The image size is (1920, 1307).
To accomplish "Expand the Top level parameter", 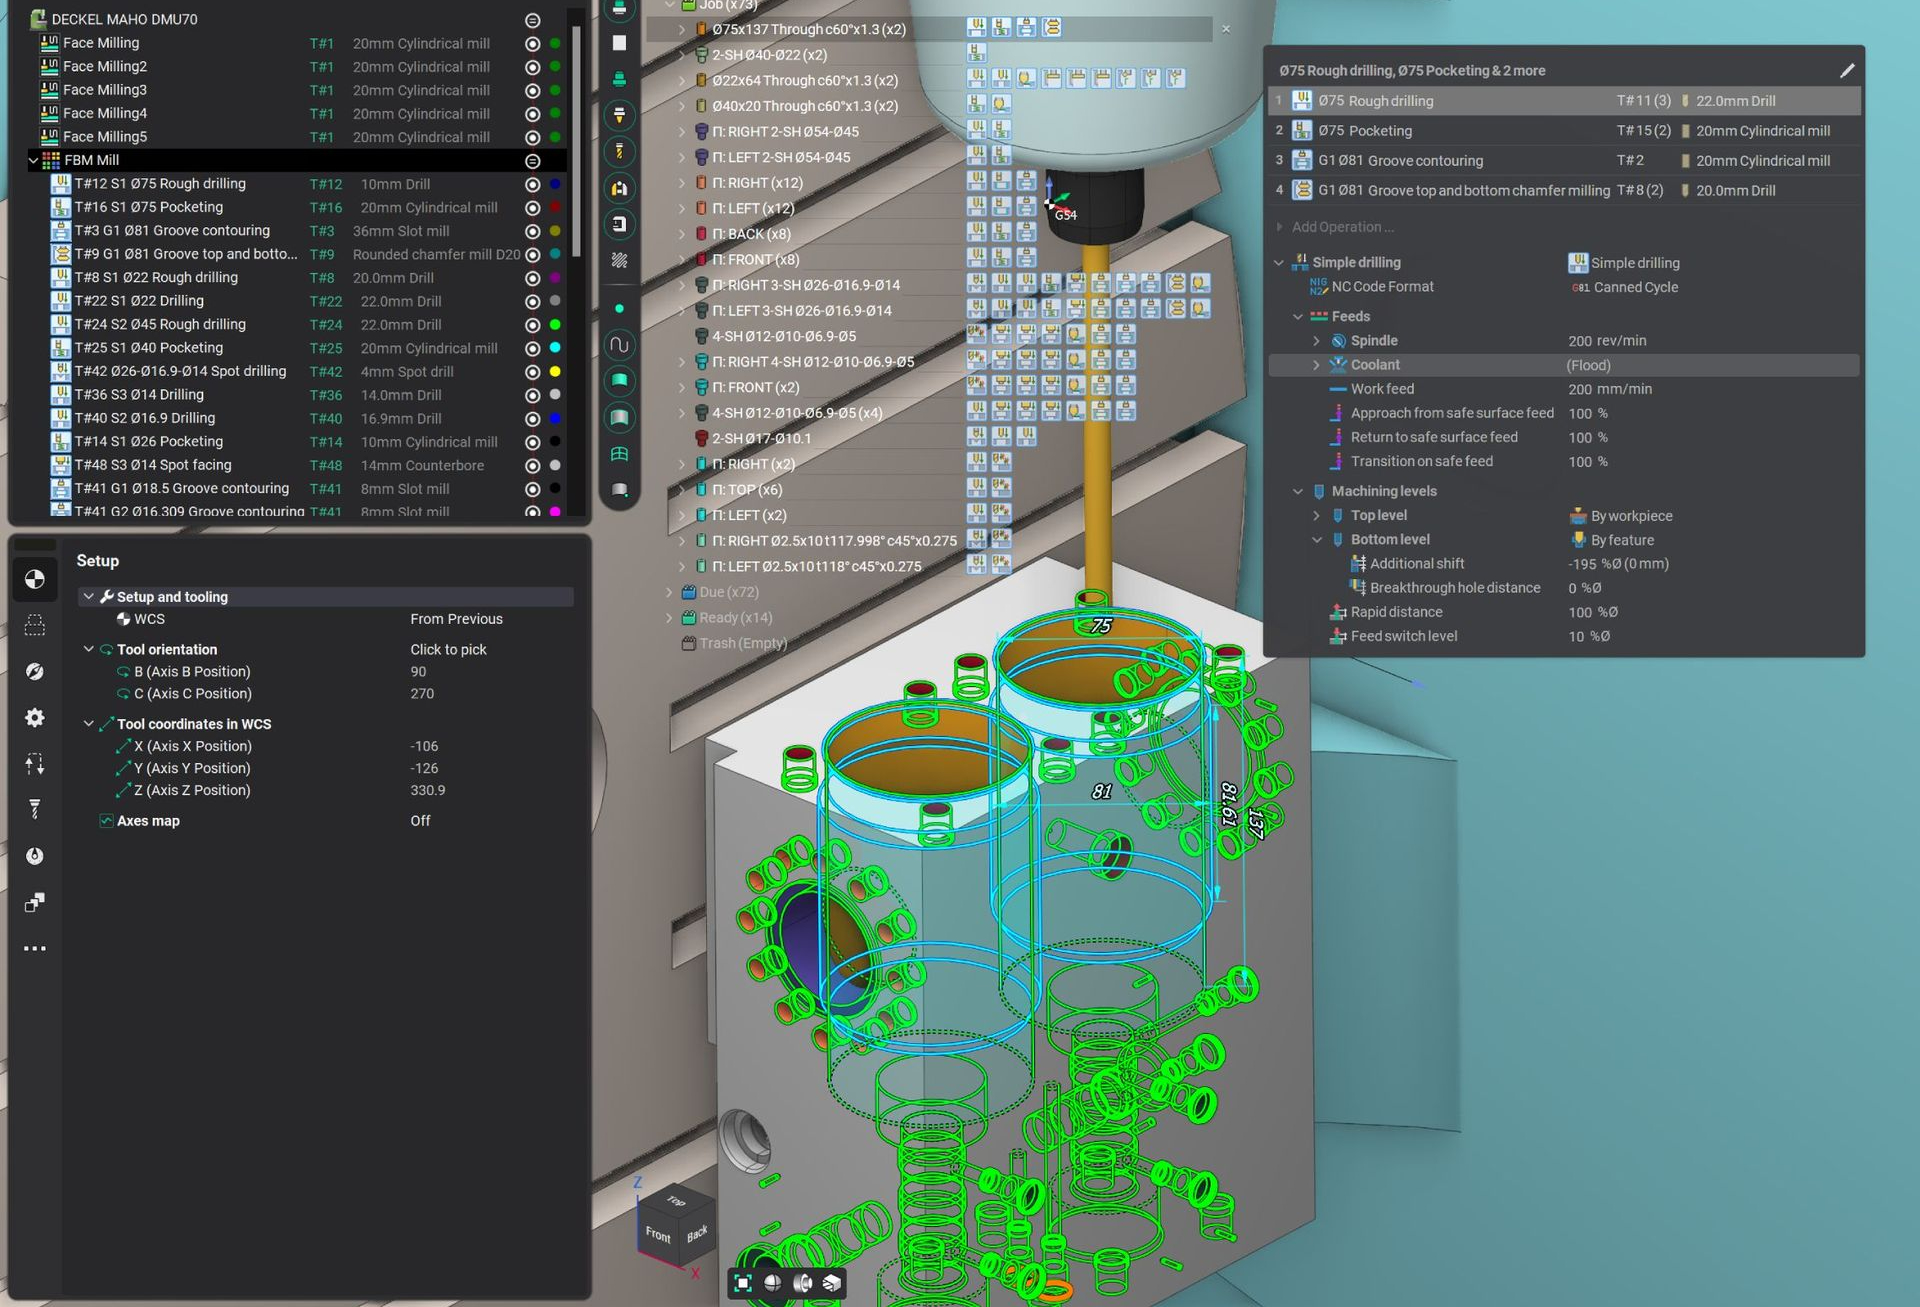I will coord(1316,516).
